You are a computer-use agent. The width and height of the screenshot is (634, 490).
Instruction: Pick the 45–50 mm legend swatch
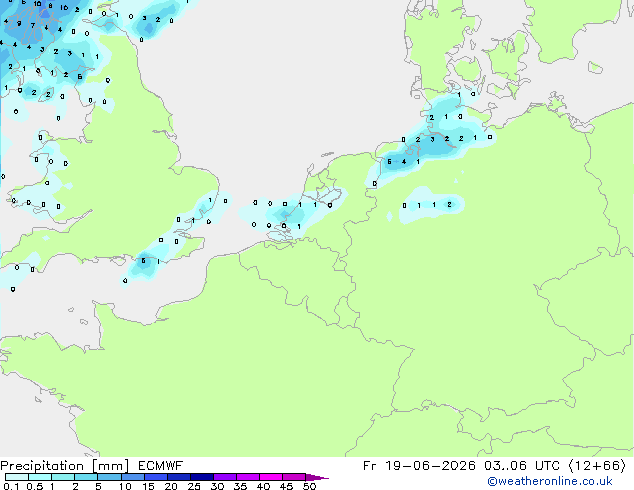[x=294, y=477]
